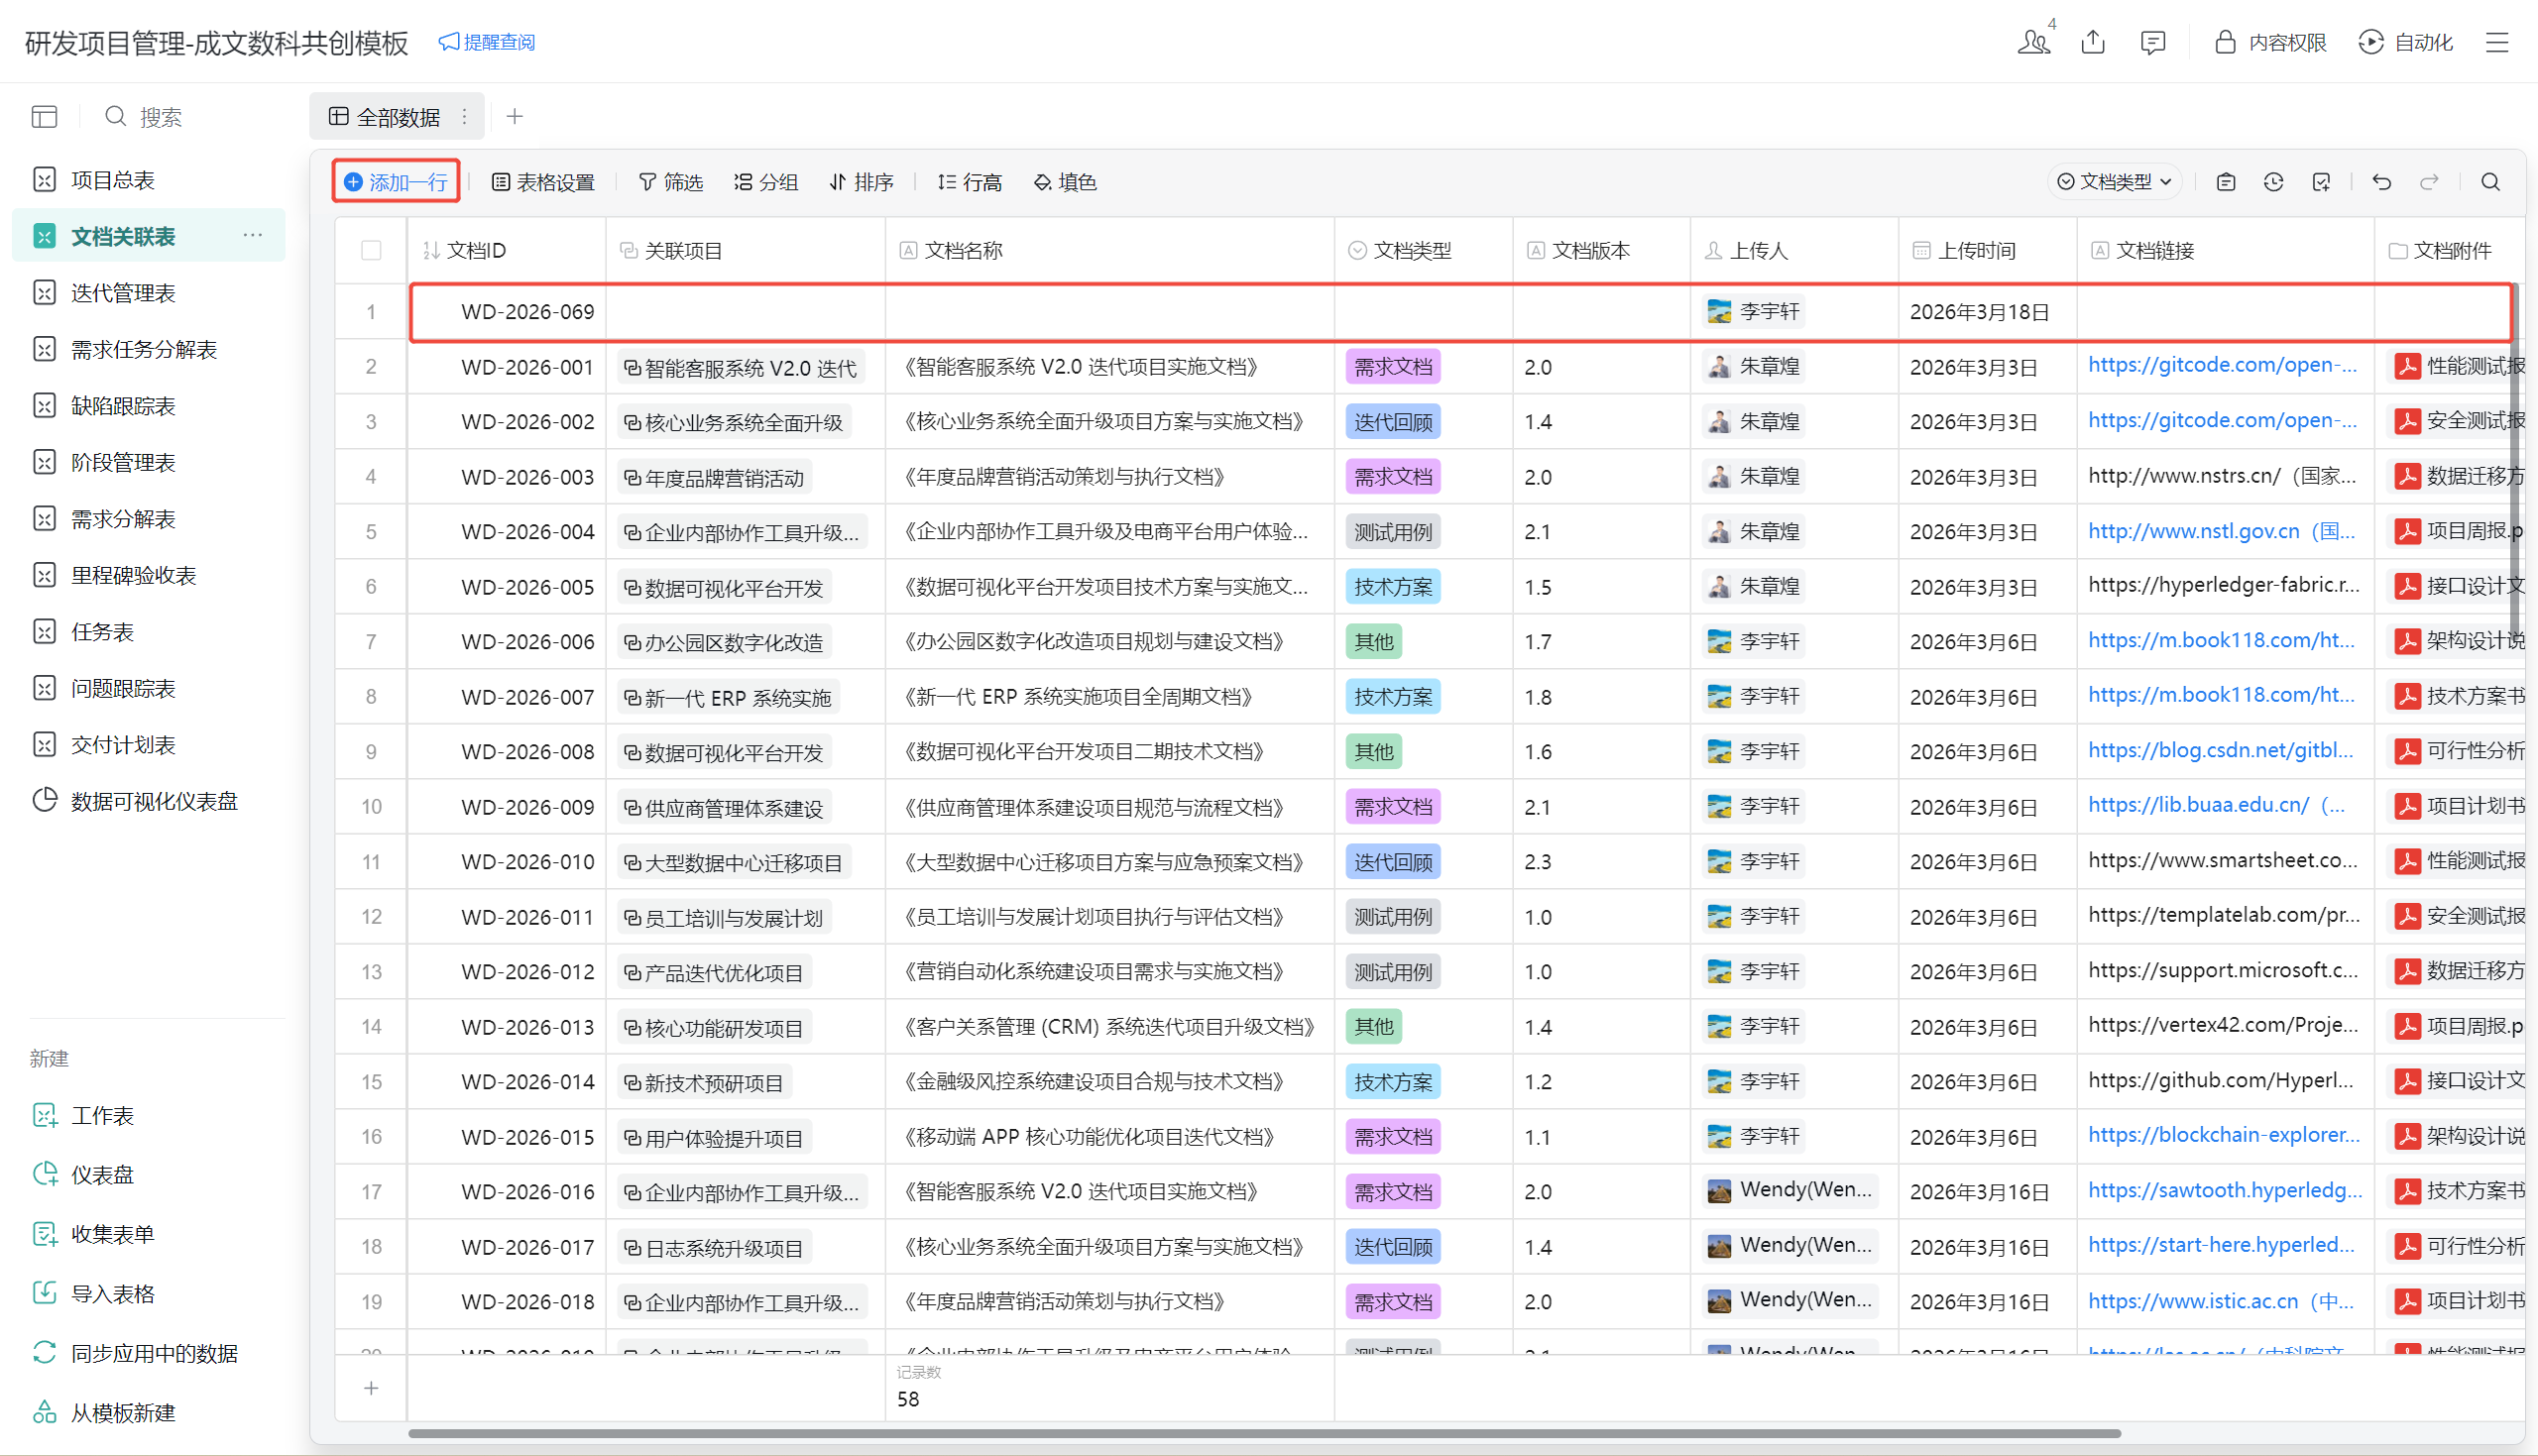Open the 迭代管理表 sheet in sidebar

(x=123, y=293)
